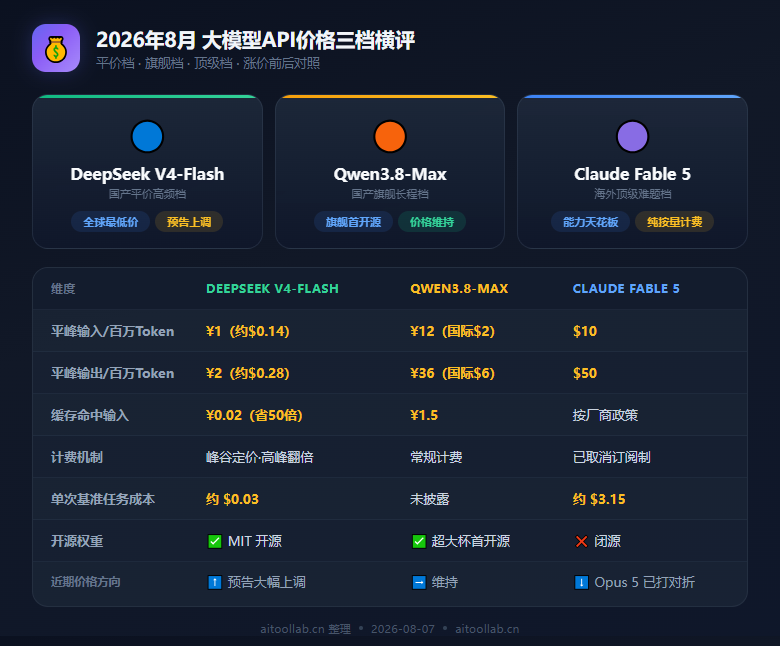Click the 平峰输出/百万Token row label
Viewport: 780px width, 646px height.
point(112,373)
